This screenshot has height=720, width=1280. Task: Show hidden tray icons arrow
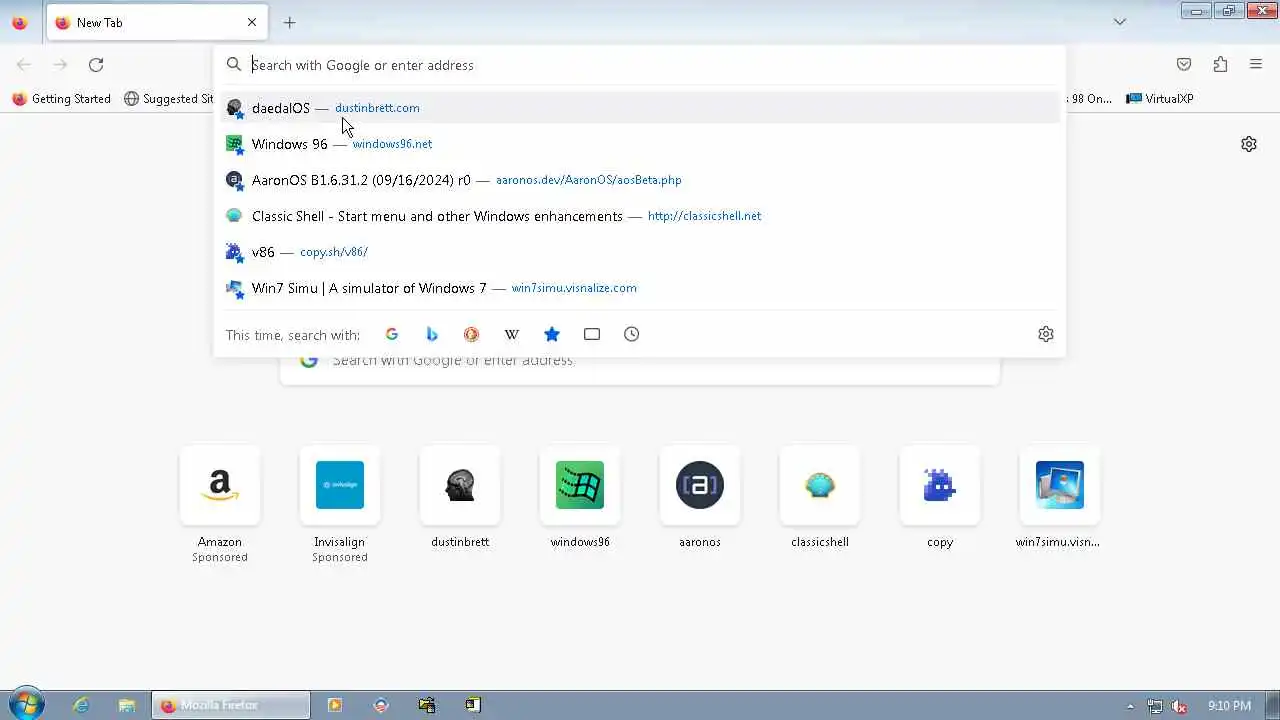(x=1131, y=706)
